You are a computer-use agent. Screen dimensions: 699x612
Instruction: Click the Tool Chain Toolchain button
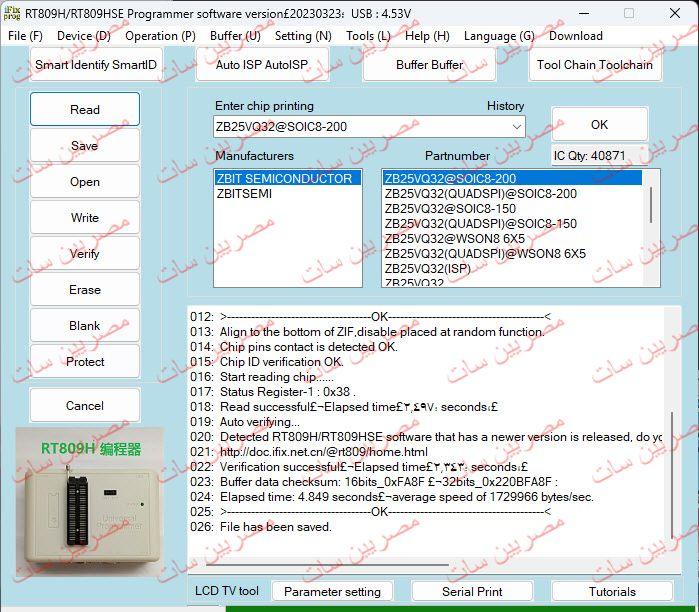[x=594, y=65]
